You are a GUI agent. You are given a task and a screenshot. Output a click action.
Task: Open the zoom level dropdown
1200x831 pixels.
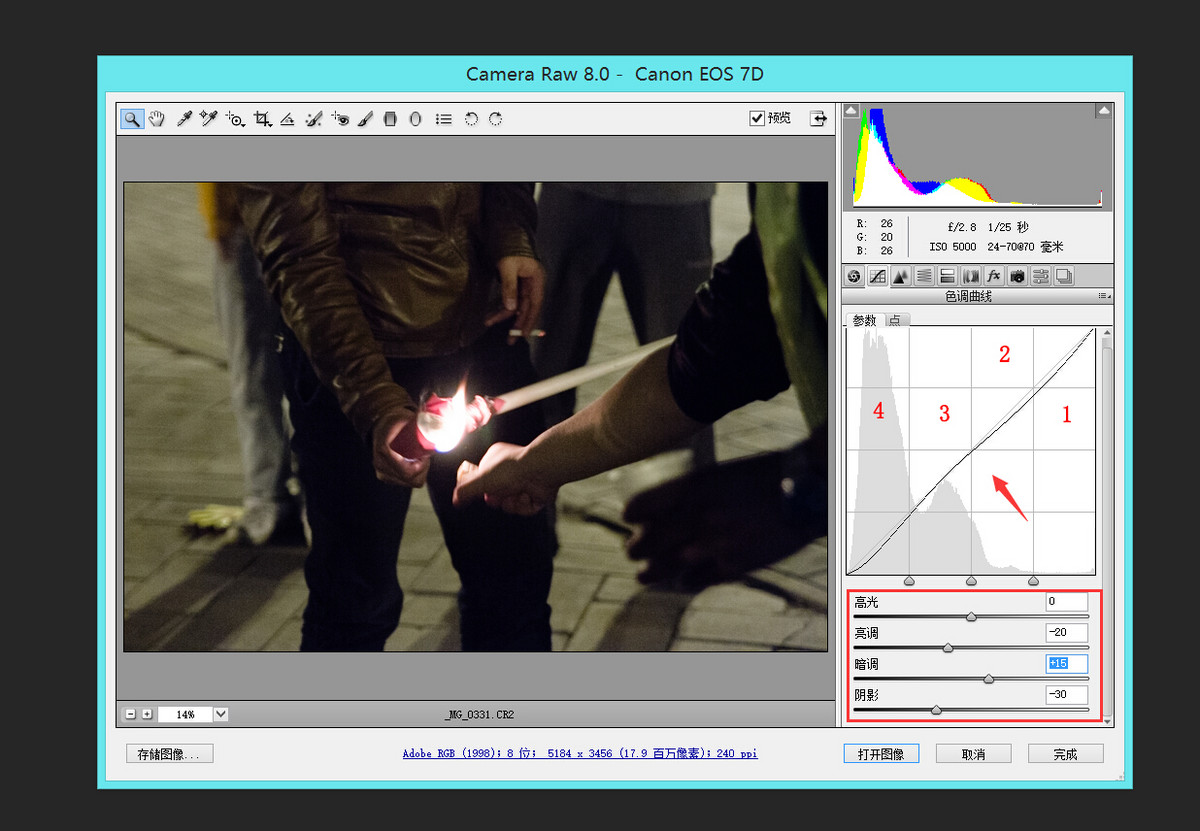pos(221,714)
